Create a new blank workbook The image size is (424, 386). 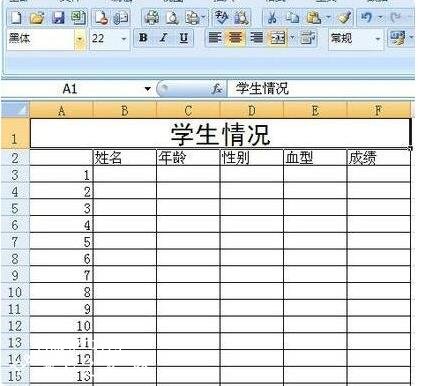[x=15, y=18]
